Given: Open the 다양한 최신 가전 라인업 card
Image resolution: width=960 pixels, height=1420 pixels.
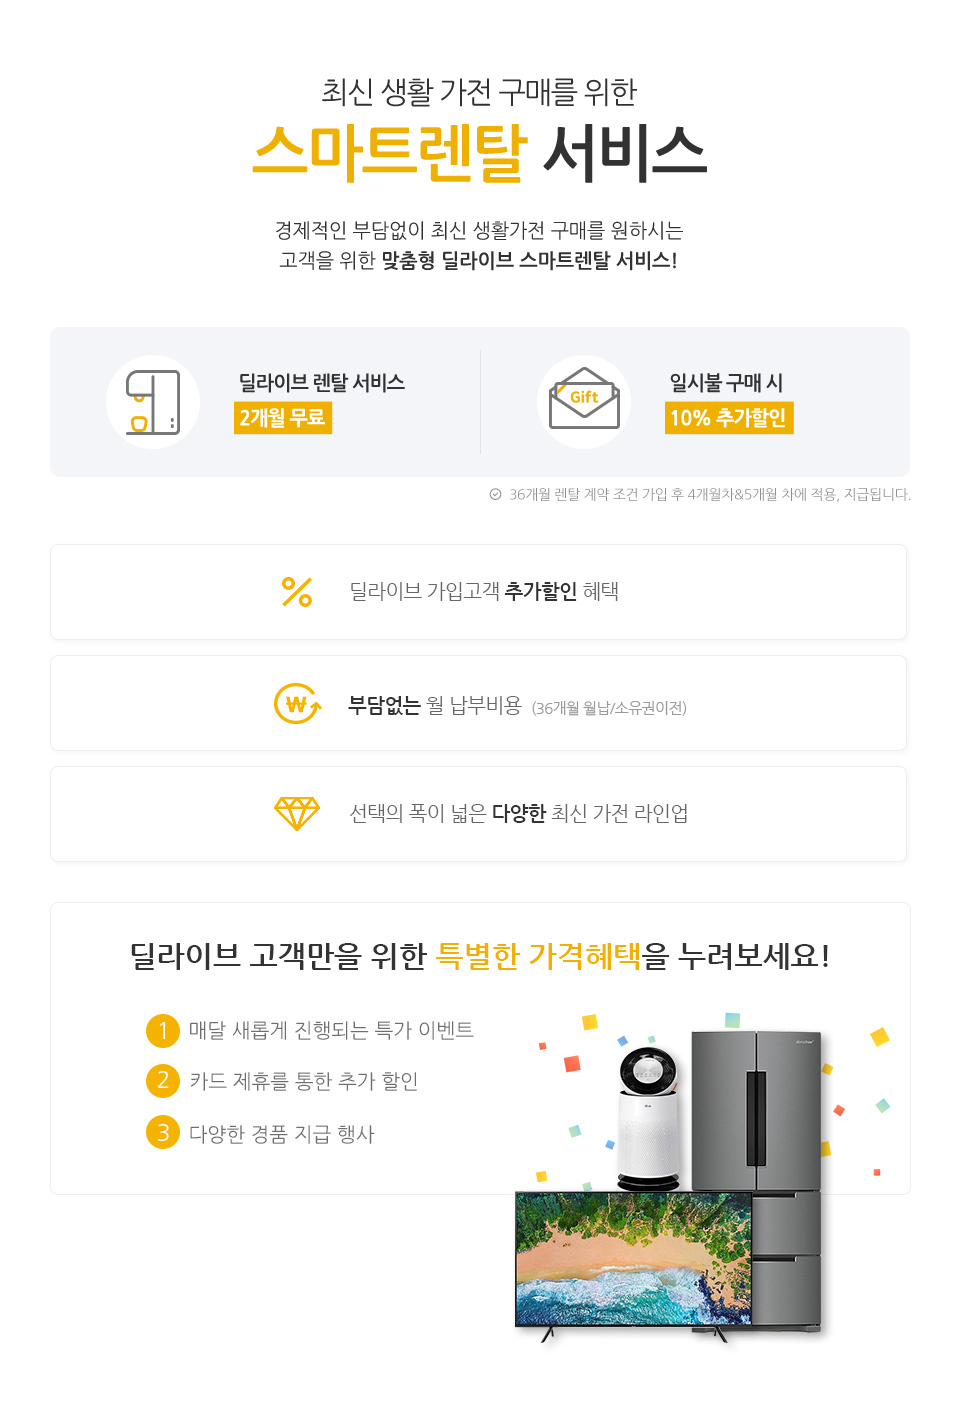Looking at the screenshot, I should pyautogui.click(x=478, y=814).
